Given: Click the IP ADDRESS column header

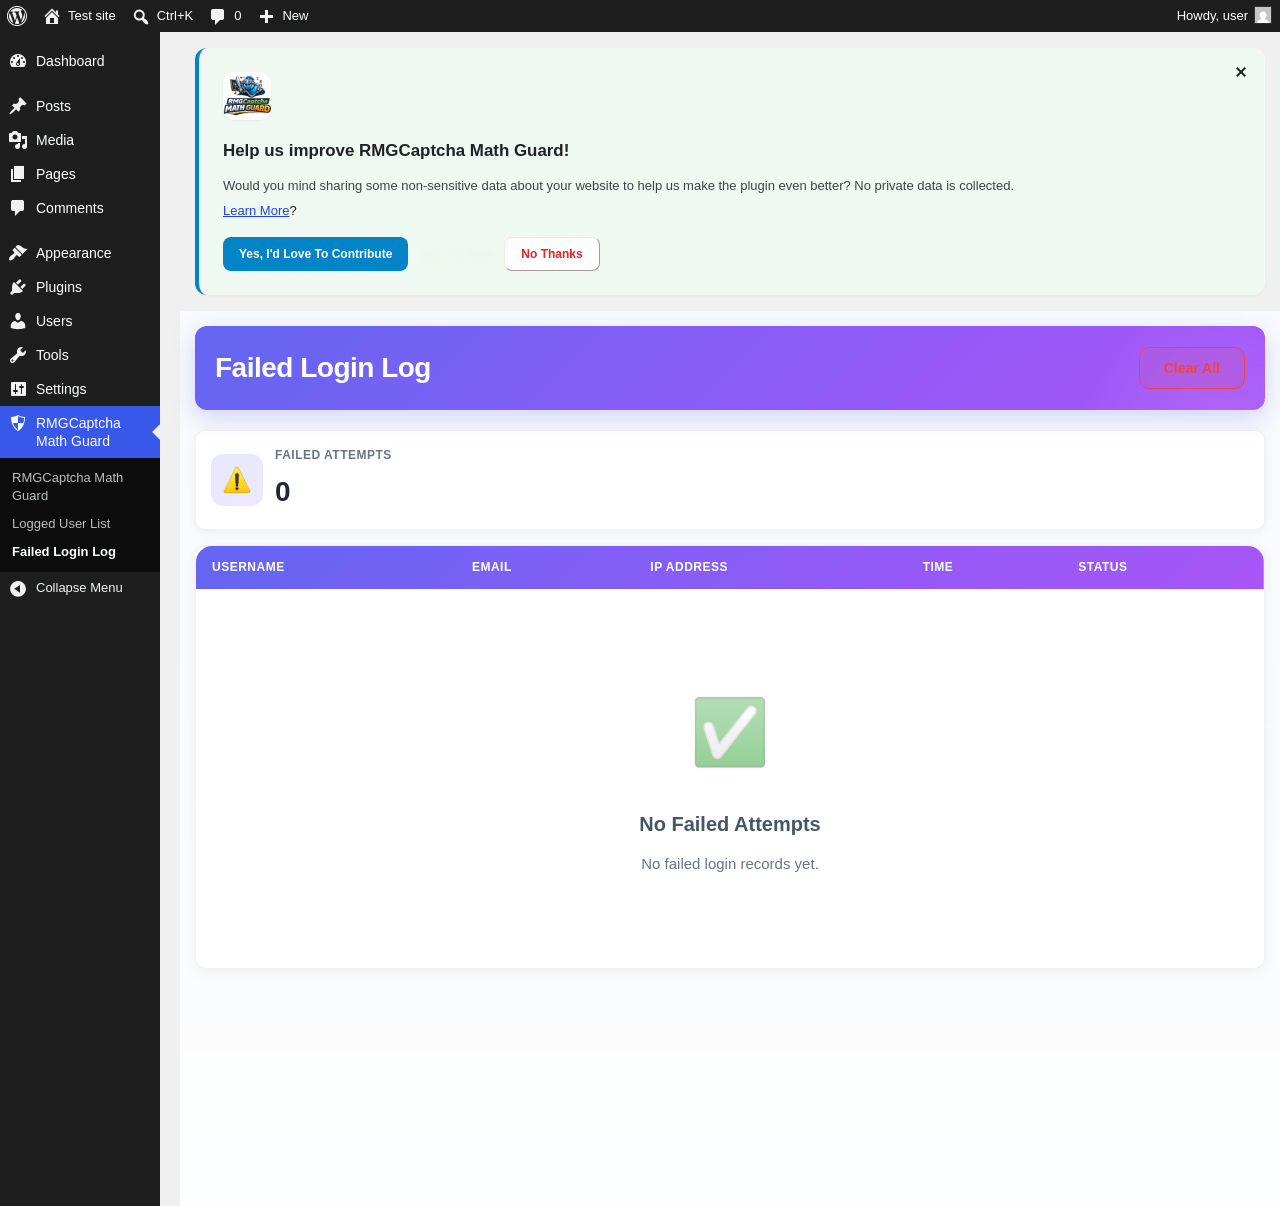Looking at the screenshot, I should pos(689,567).
